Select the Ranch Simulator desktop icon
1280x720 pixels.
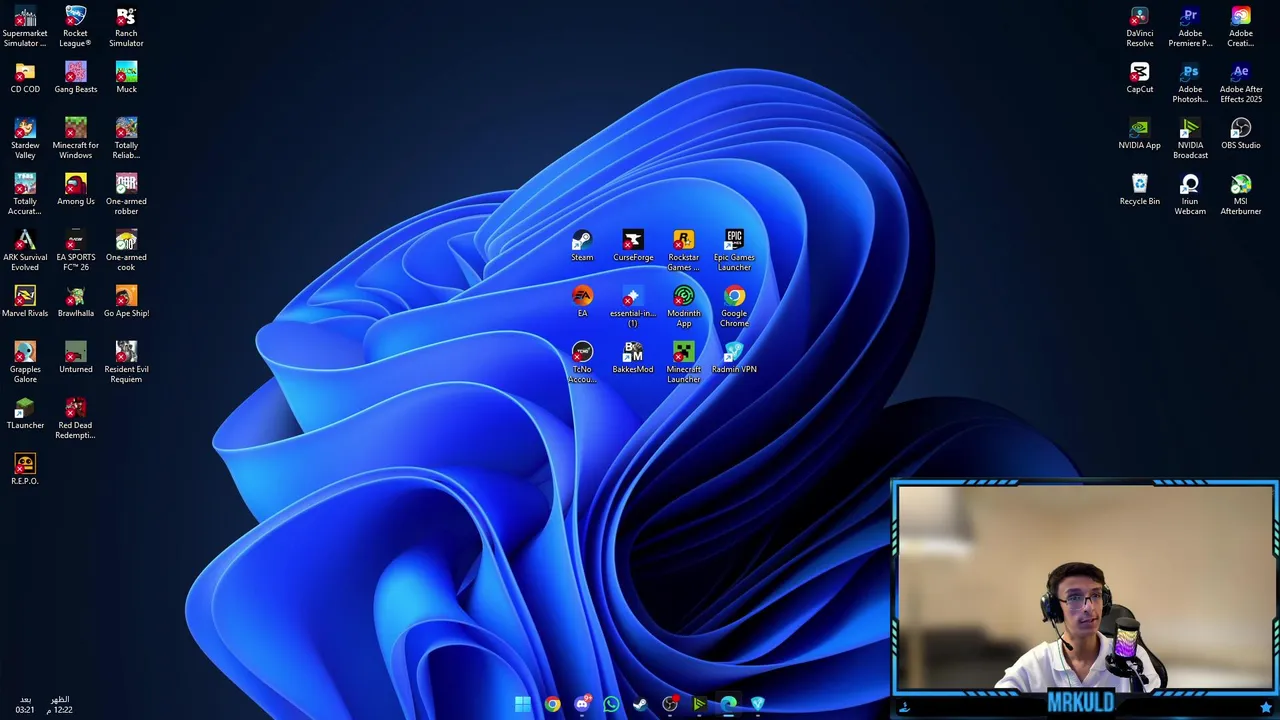click(x=126, y=27)
